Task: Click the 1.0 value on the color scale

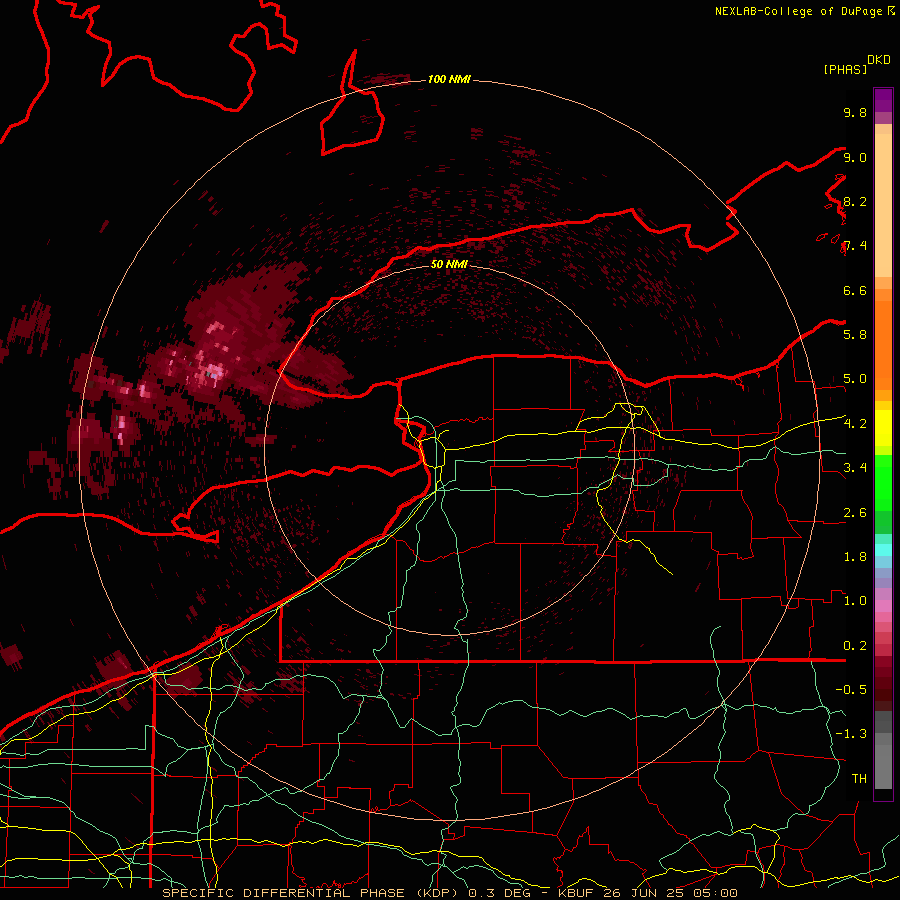Action: point(855,601)
